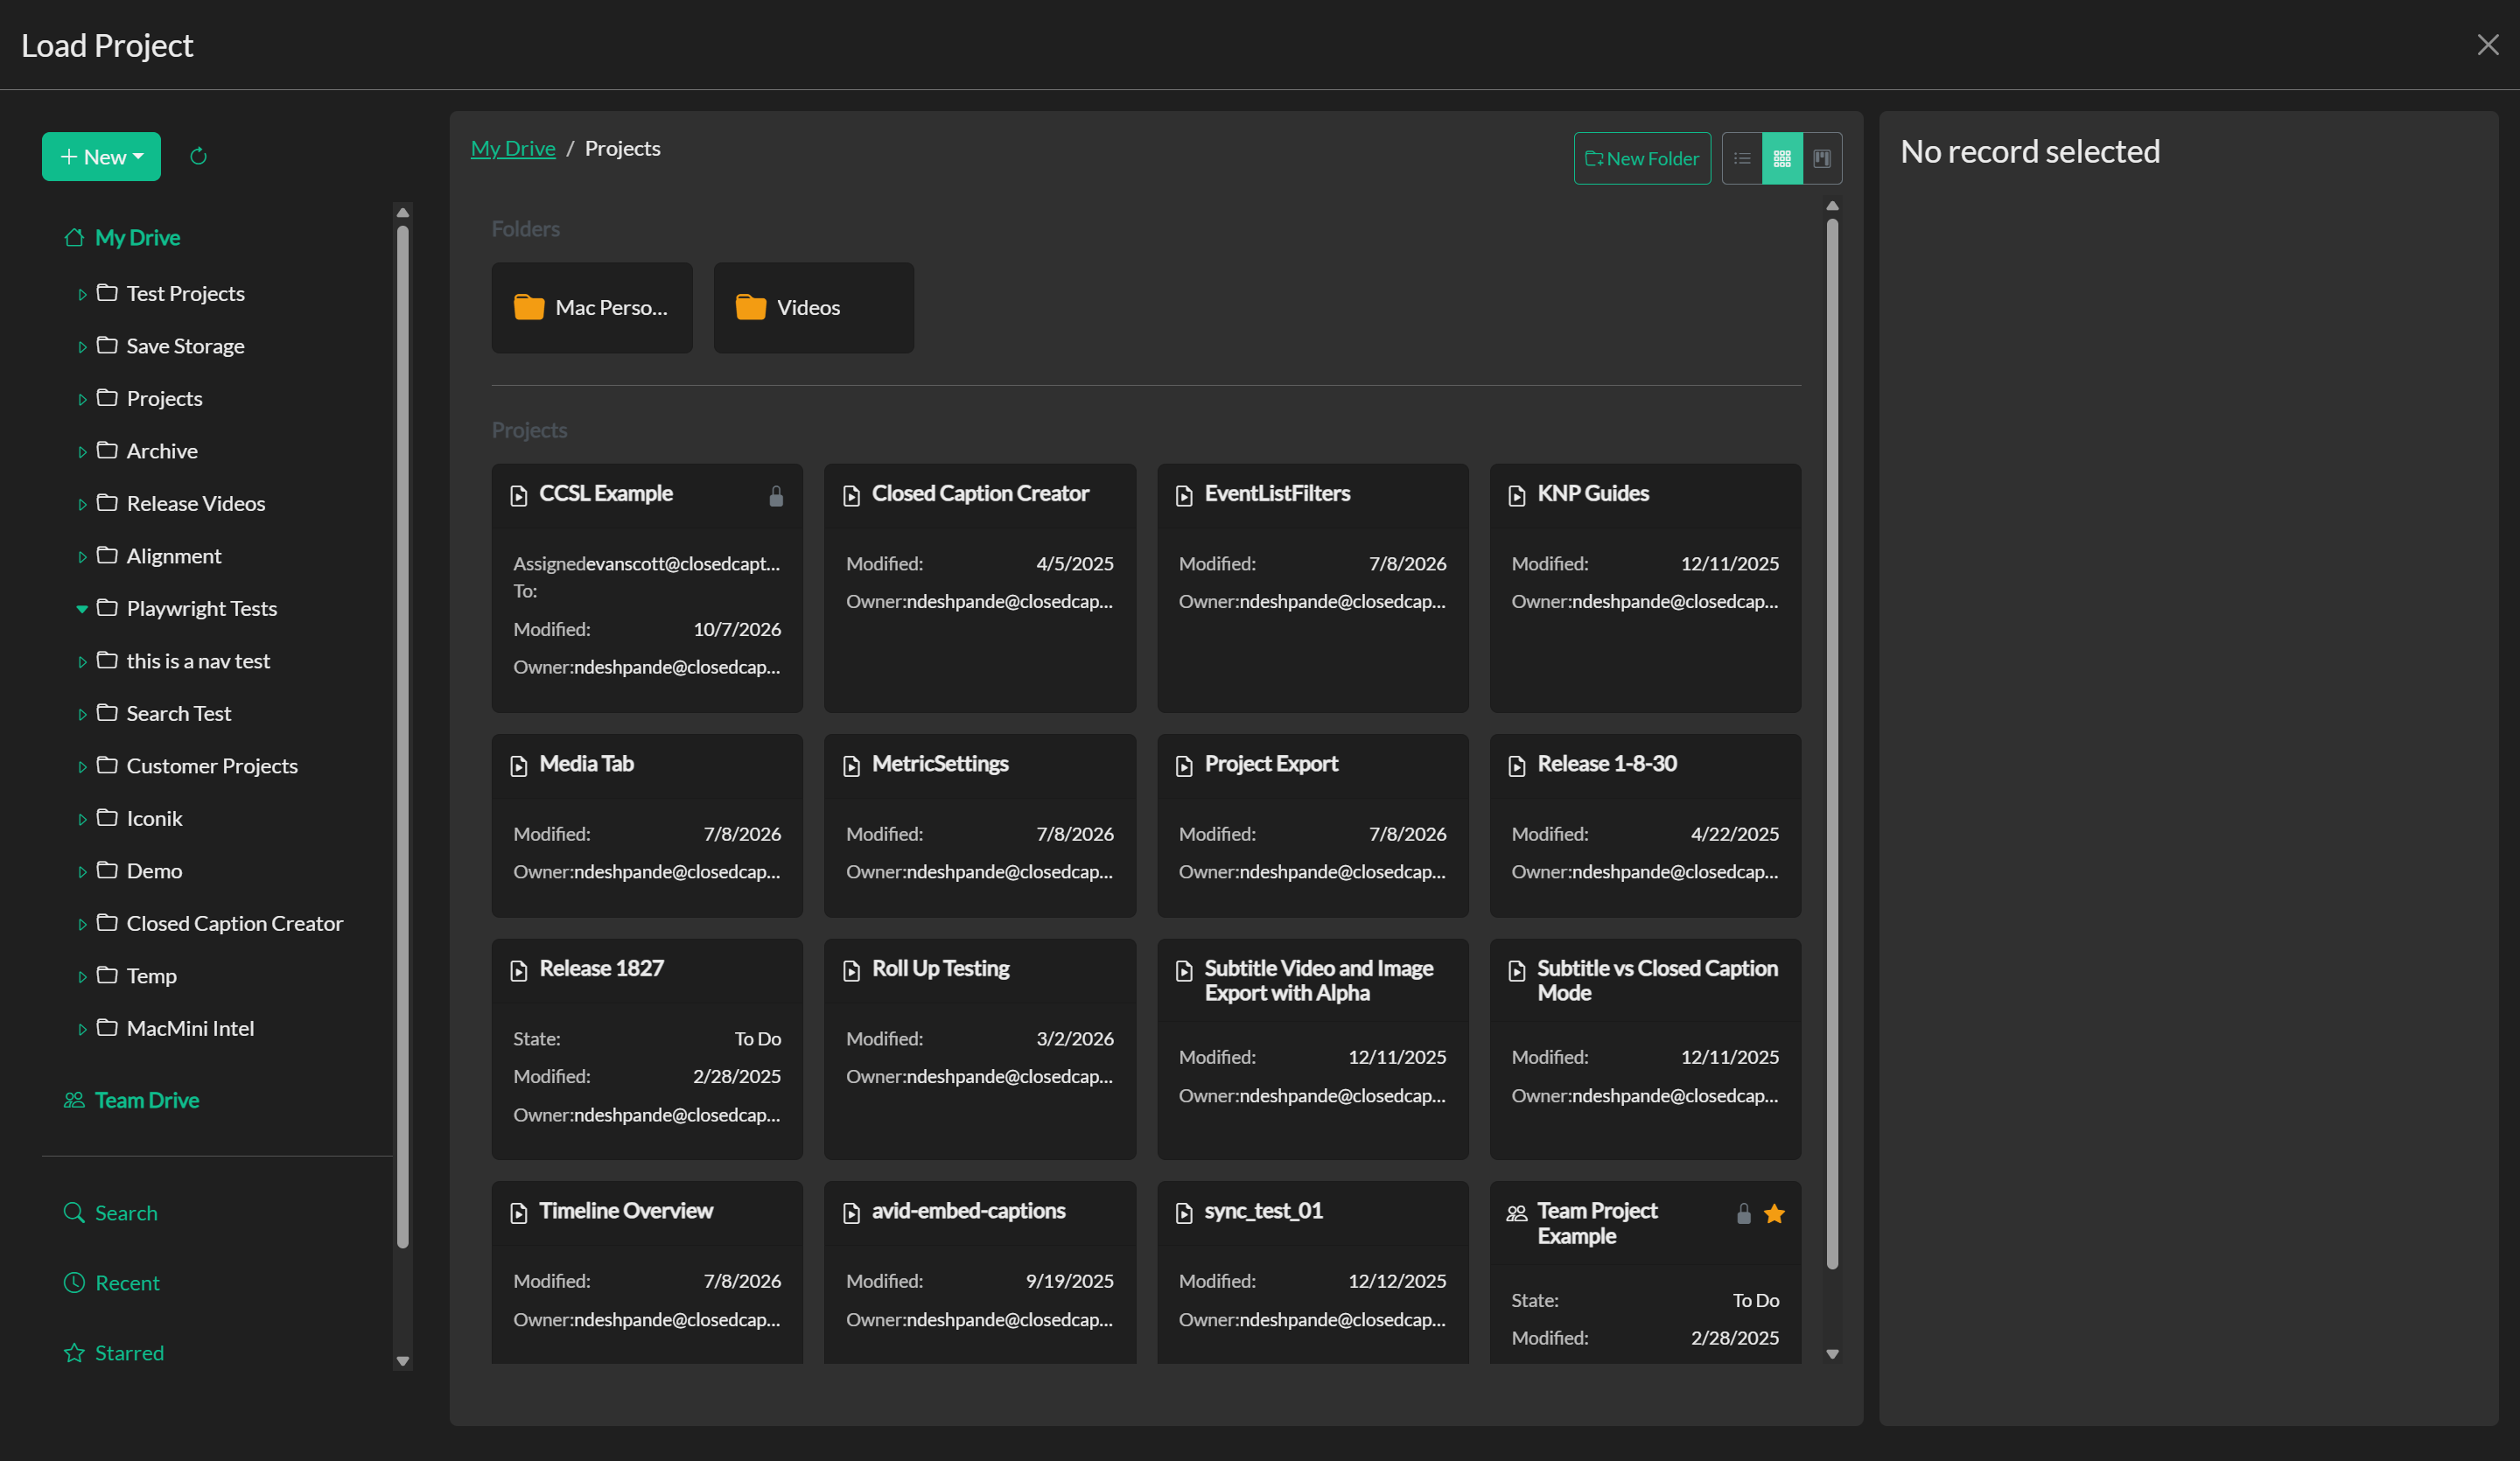The image size is (2520, 1461).
Task: Click the file icon of Media Tab card
Action: tap(519, 766)
